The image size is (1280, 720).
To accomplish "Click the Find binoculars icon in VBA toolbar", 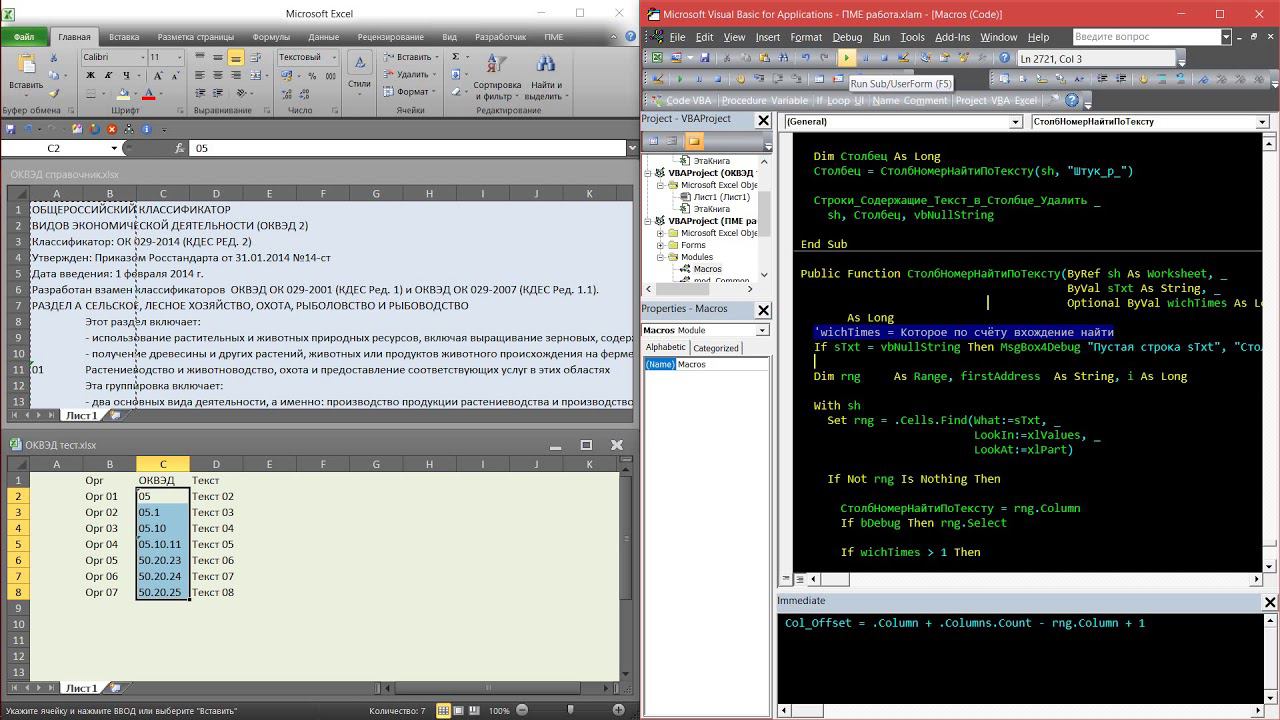I will [781, 58].
